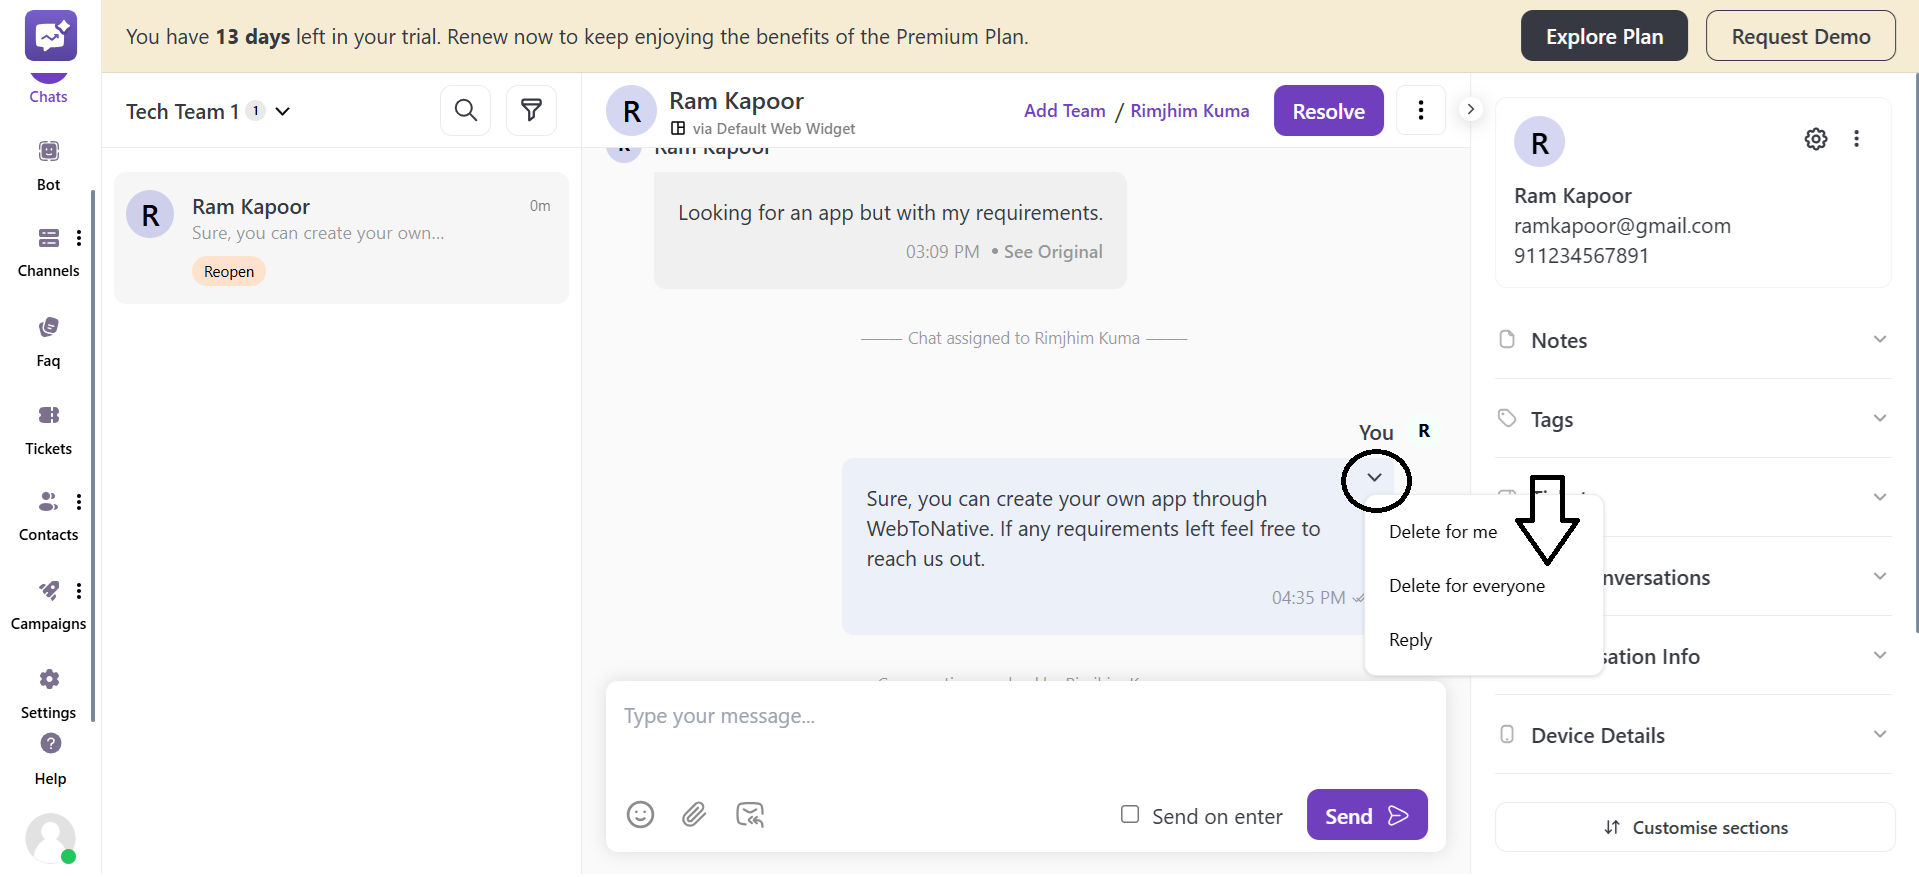The image size is (1919, 877).
Task: Choose Reply from message menu
Action: 1410,640
